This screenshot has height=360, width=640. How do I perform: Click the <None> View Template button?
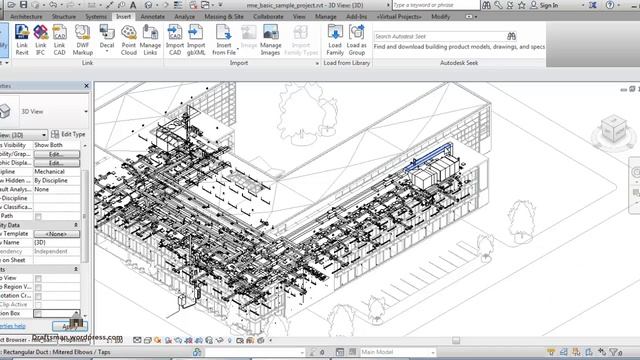coord(57,234)
